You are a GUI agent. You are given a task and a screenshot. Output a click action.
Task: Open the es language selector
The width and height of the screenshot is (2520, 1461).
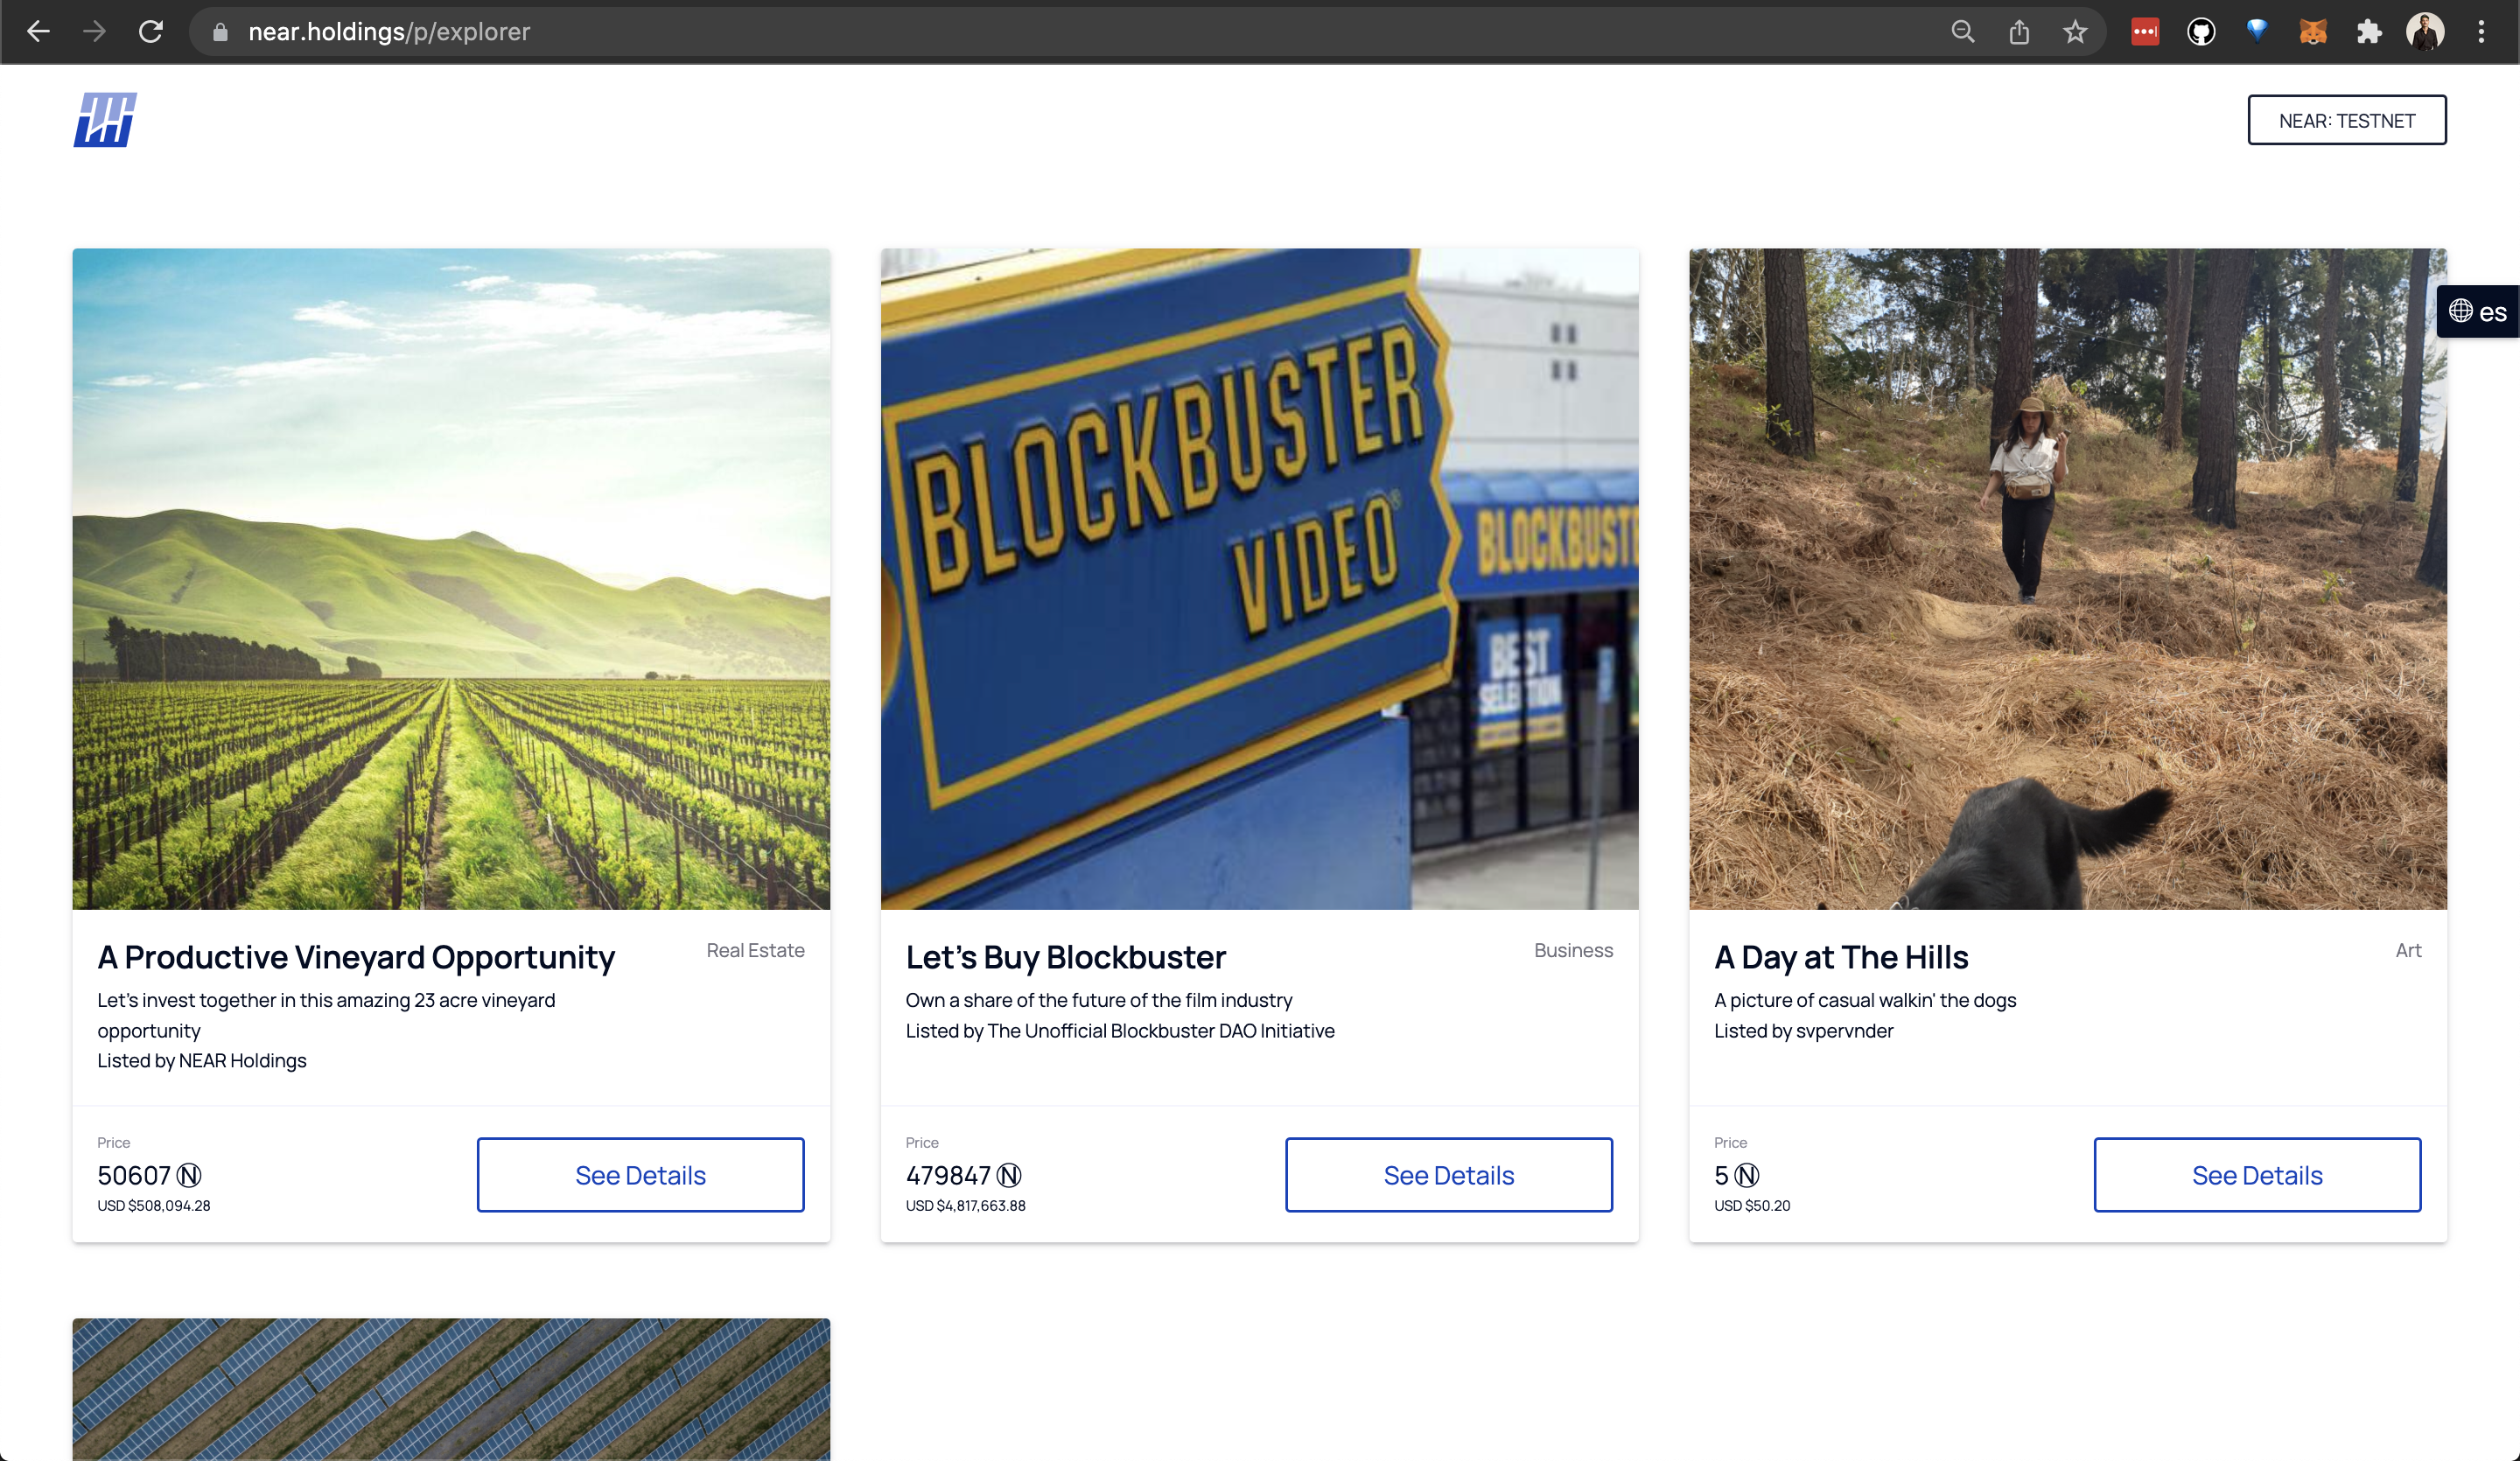tap(2478, 312)
